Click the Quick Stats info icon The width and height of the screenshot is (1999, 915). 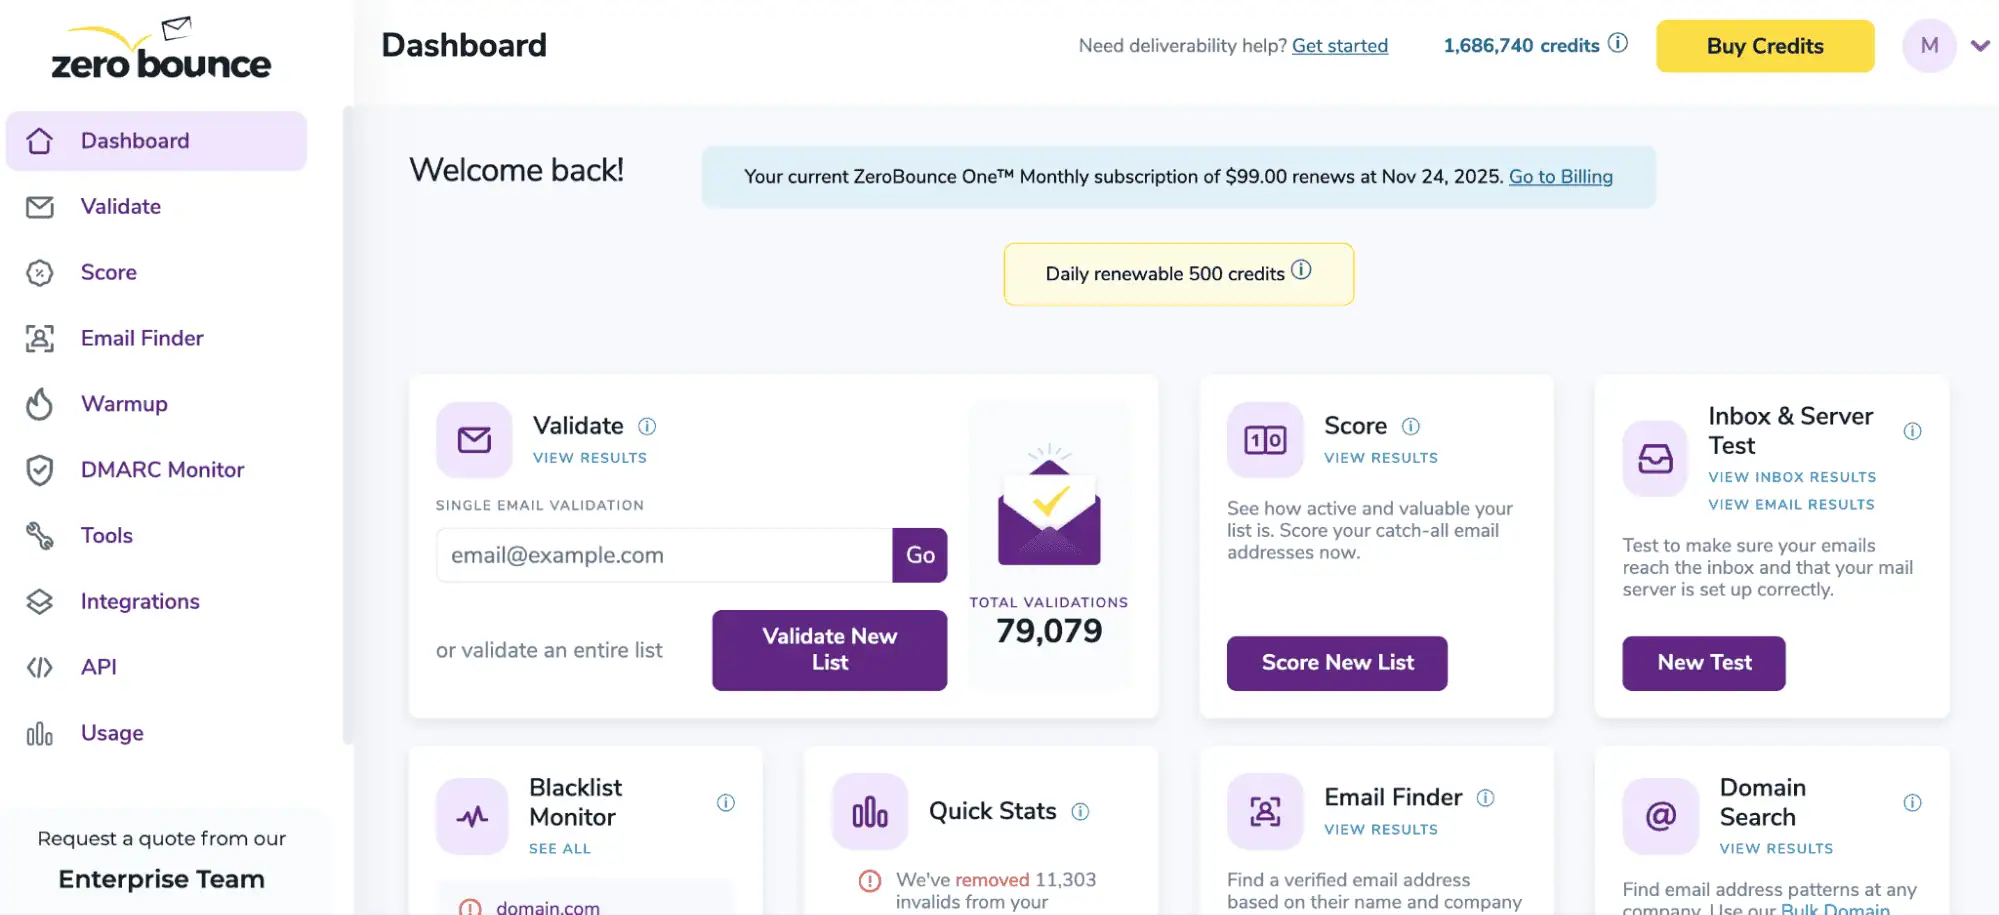(x=1080, y=812)
